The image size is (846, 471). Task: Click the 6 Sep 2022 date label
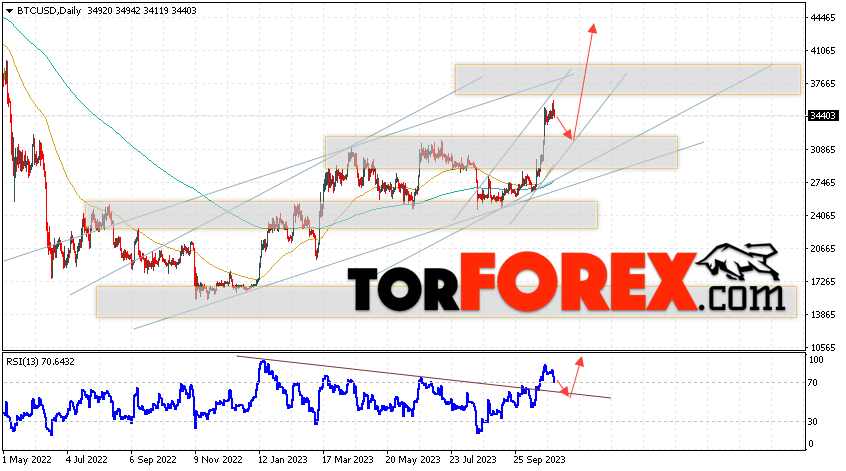[x=153, y=460]
